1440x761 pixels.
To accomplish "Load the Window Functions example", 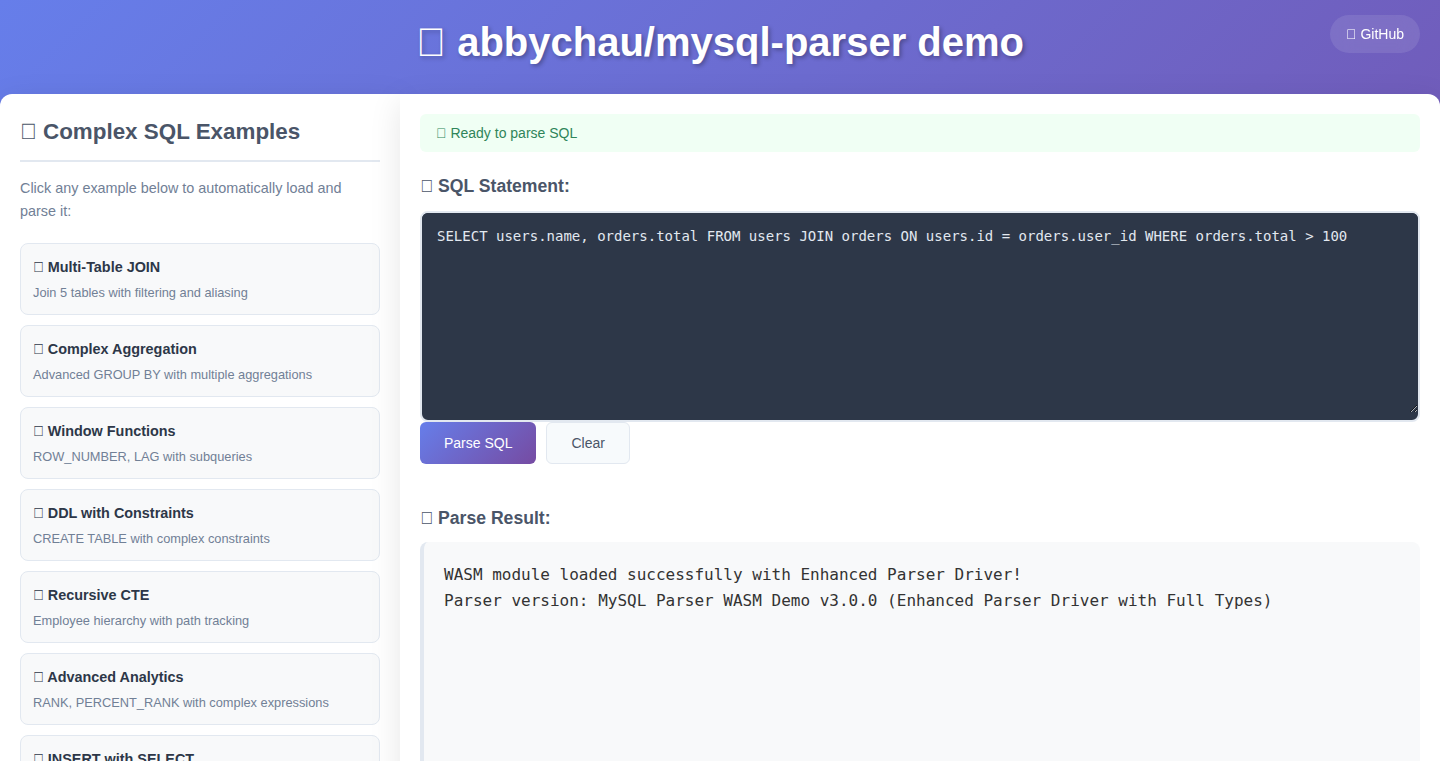I will [200, 443].
